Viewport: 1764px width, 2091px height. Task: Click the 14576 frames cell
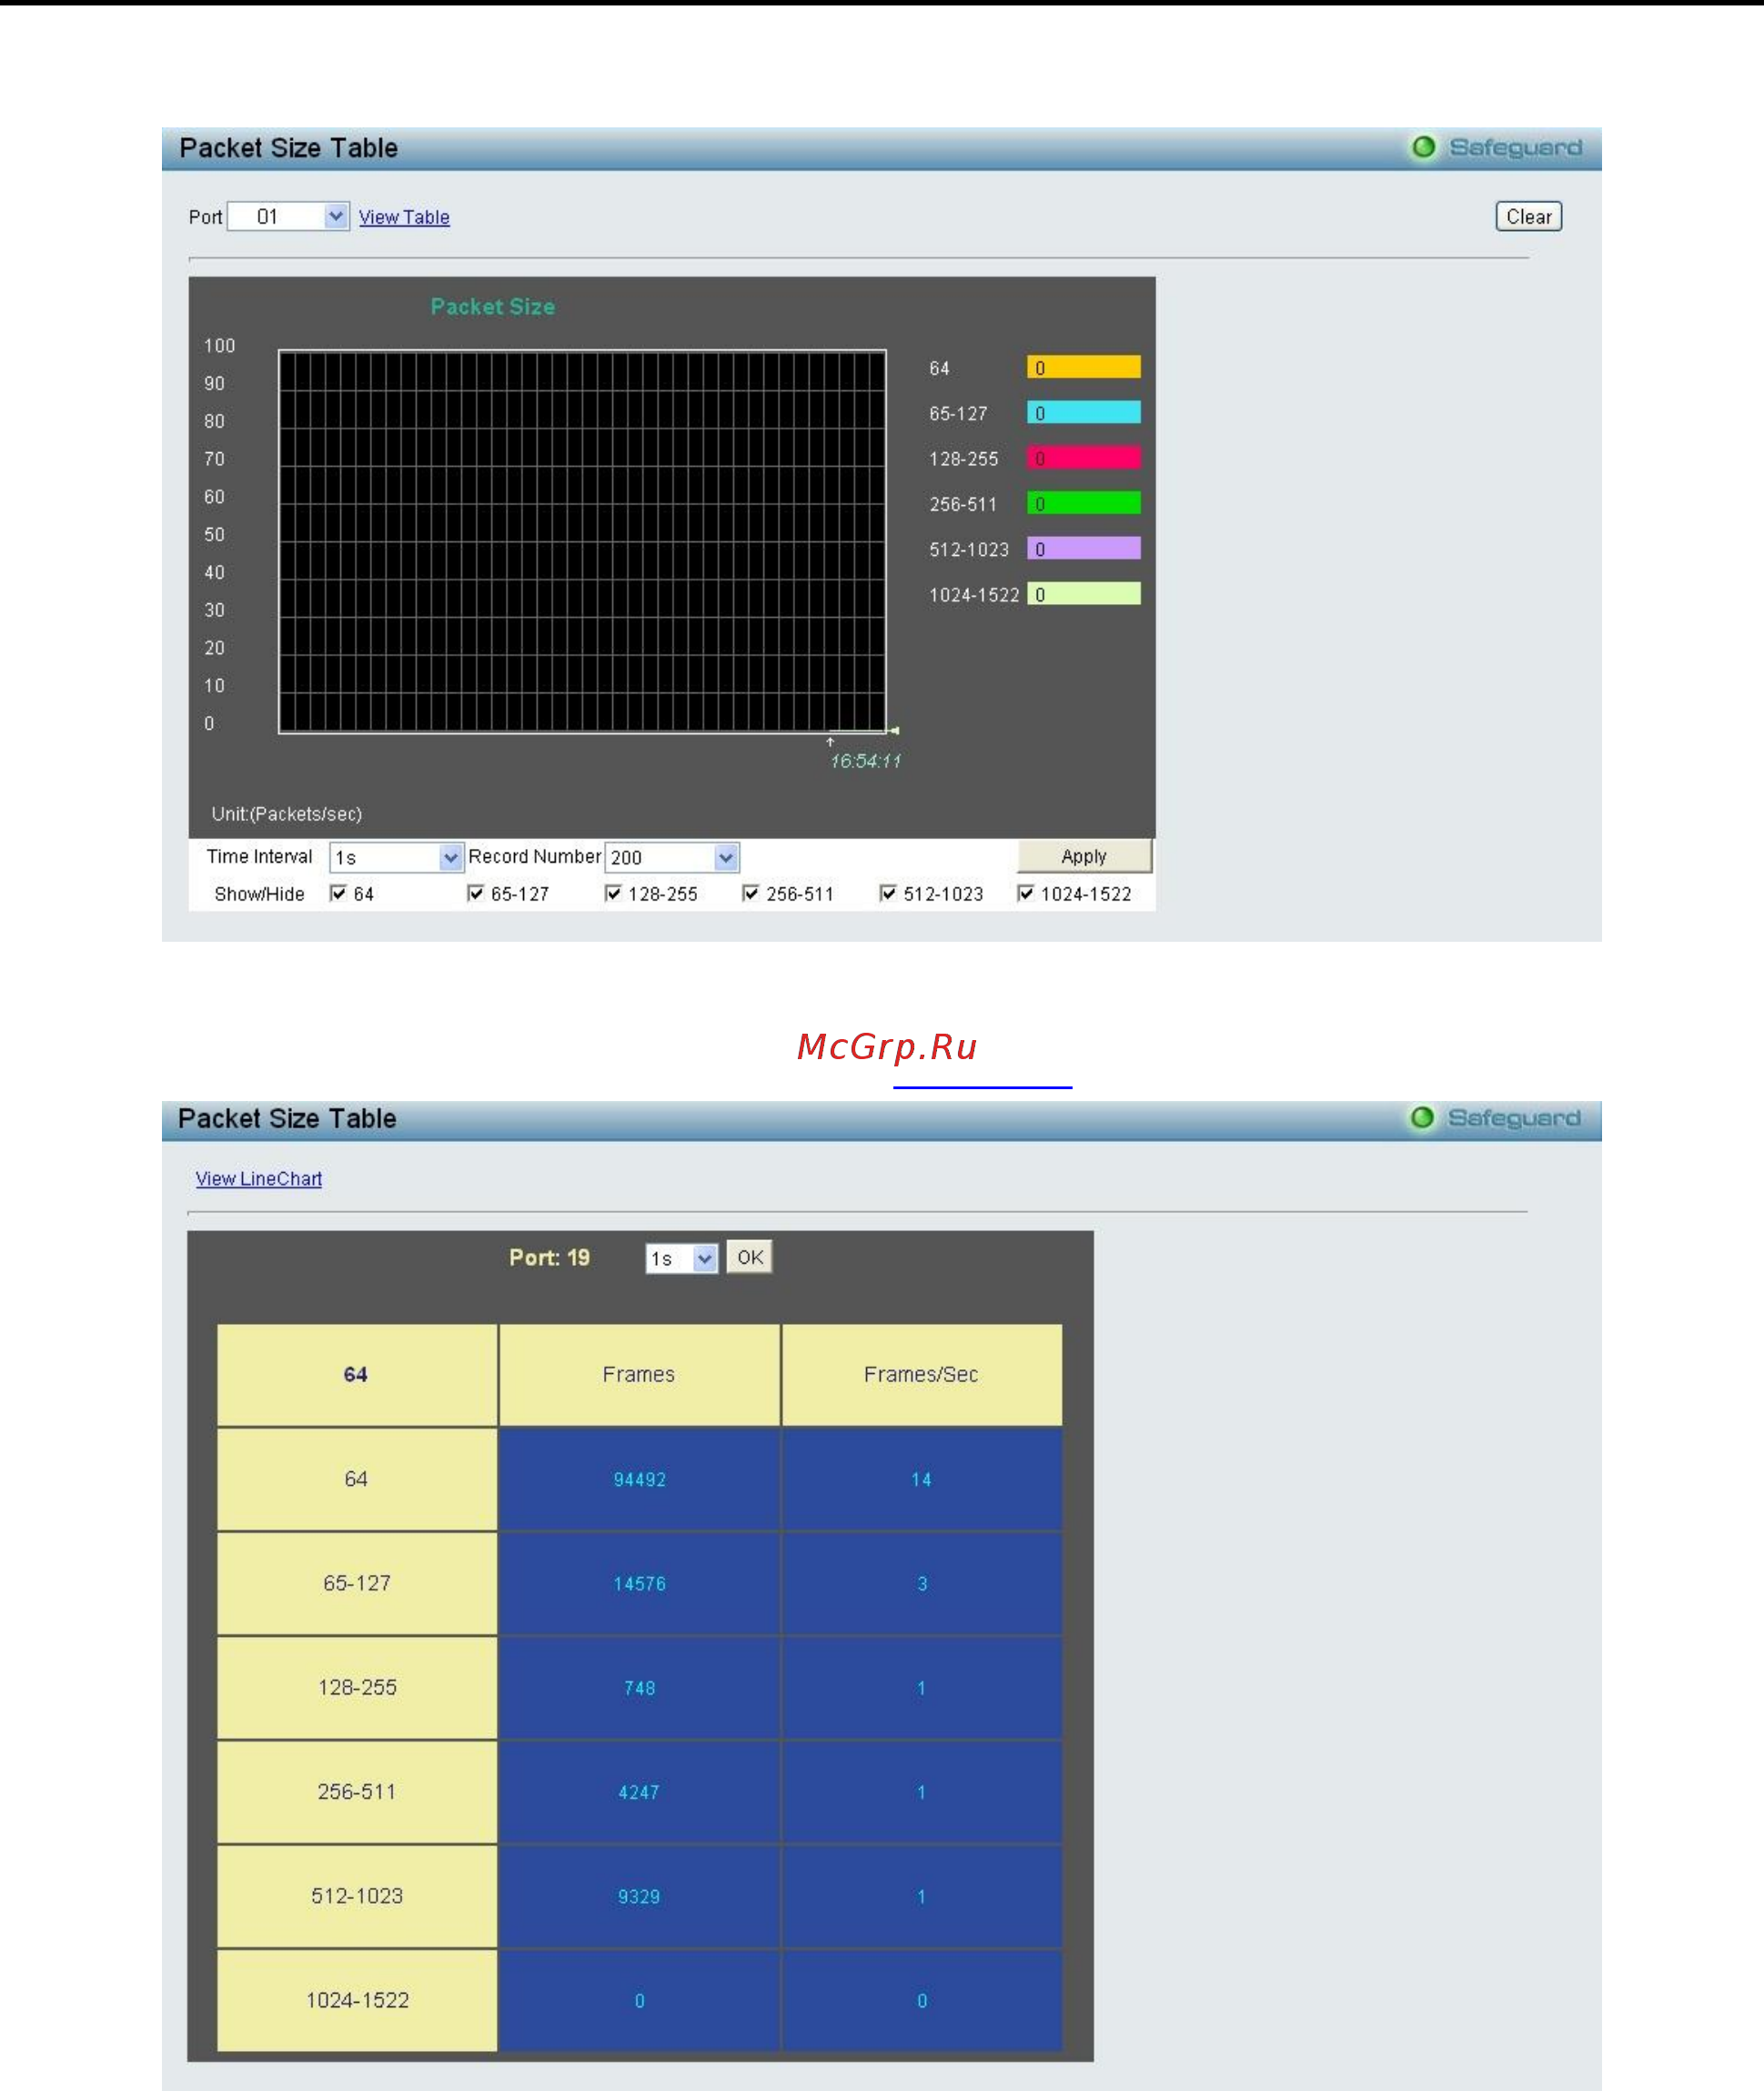(x=639, y=1583)
